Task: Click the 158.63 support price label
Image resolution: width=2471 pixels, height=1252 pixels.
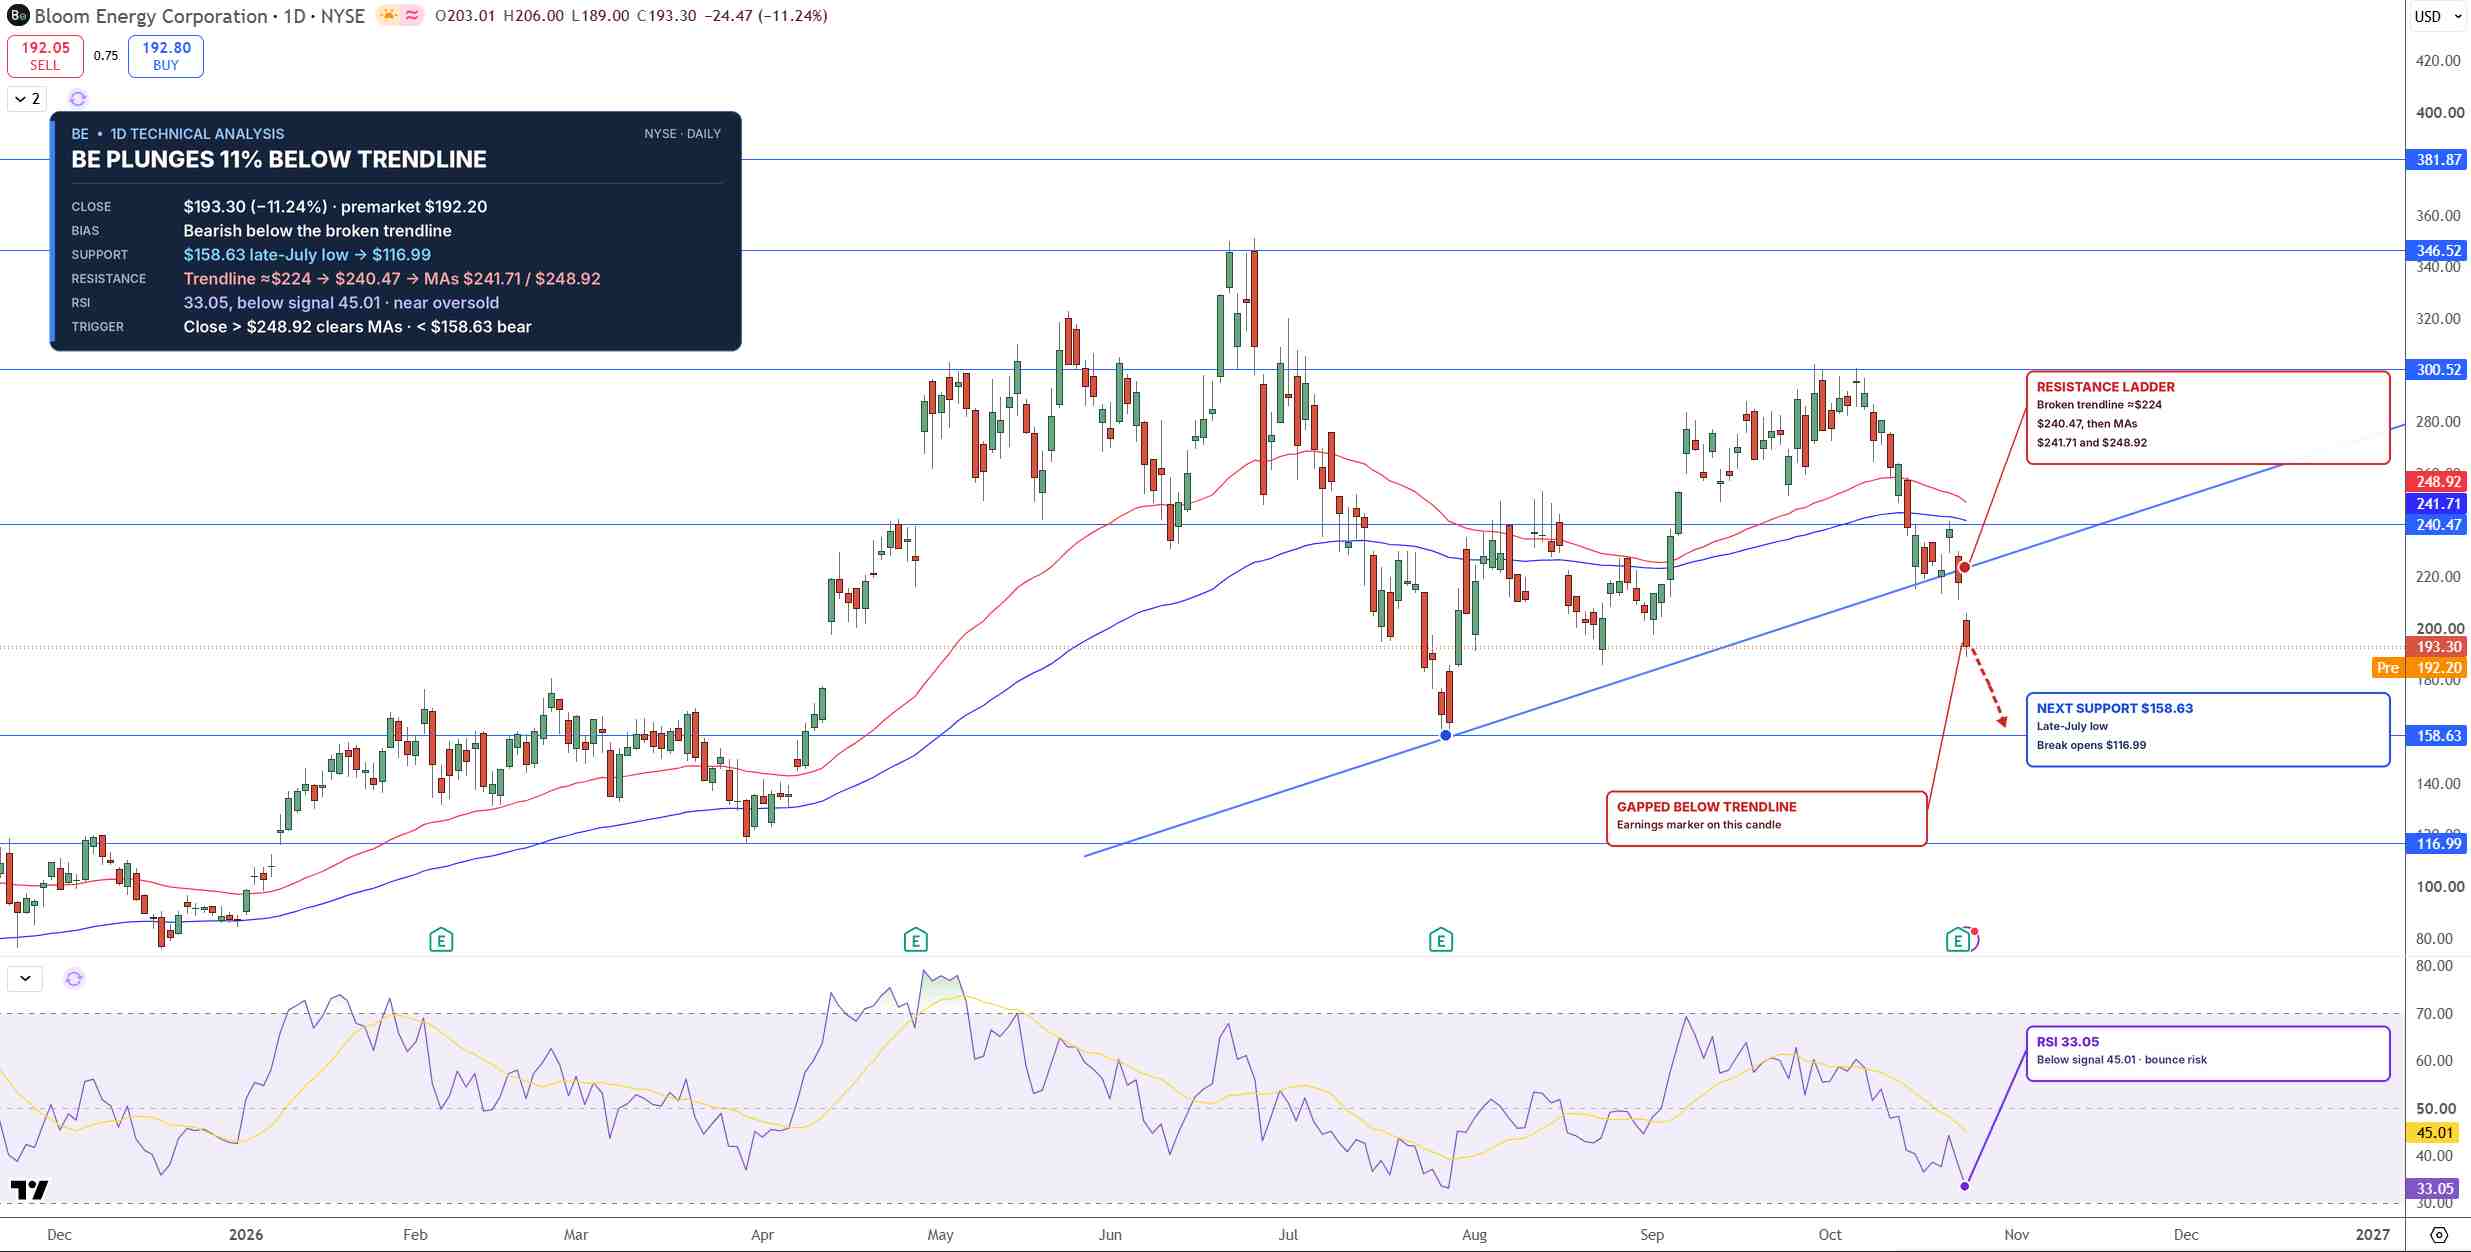Action: (x=2438, y=736)
